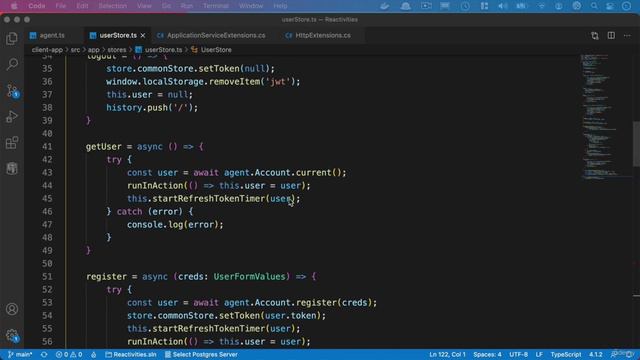
Task: Click the Synchronize Changes icon in status bar
Action: pyautogui.click(x=44, y=354)
